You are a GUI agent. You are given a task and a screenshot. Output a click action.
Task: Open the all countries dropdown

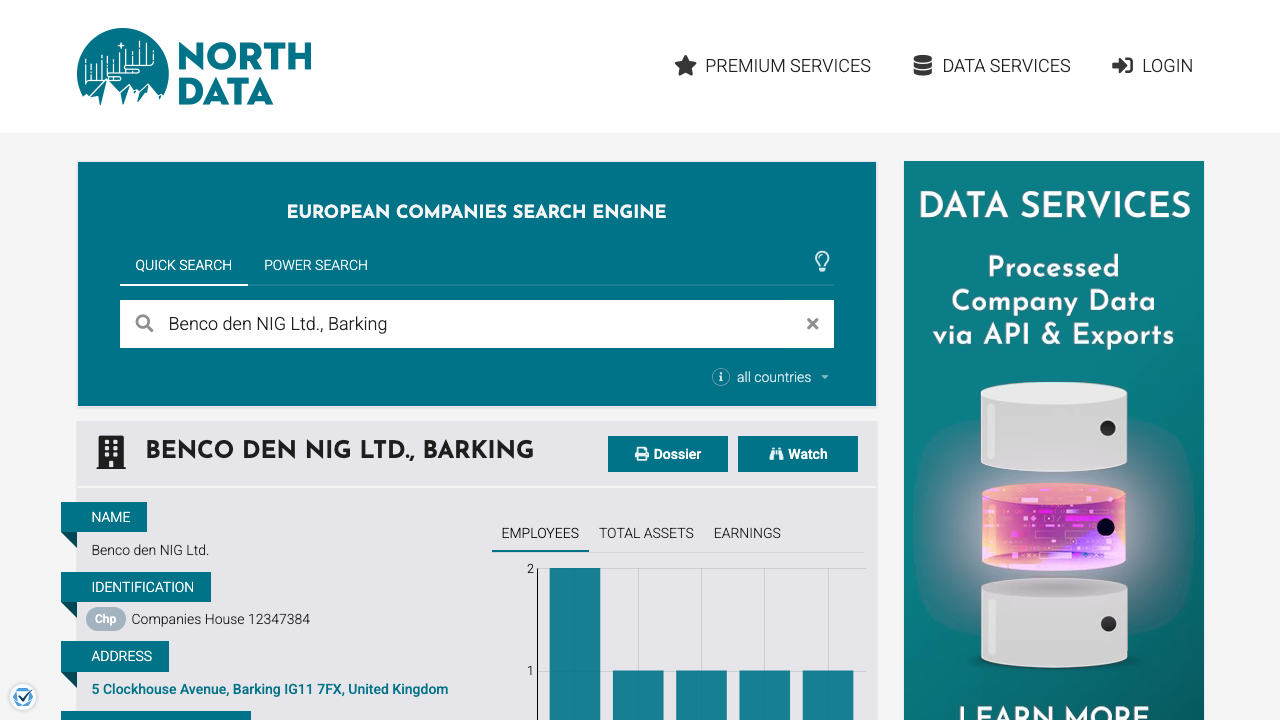[x=773, y=377]
